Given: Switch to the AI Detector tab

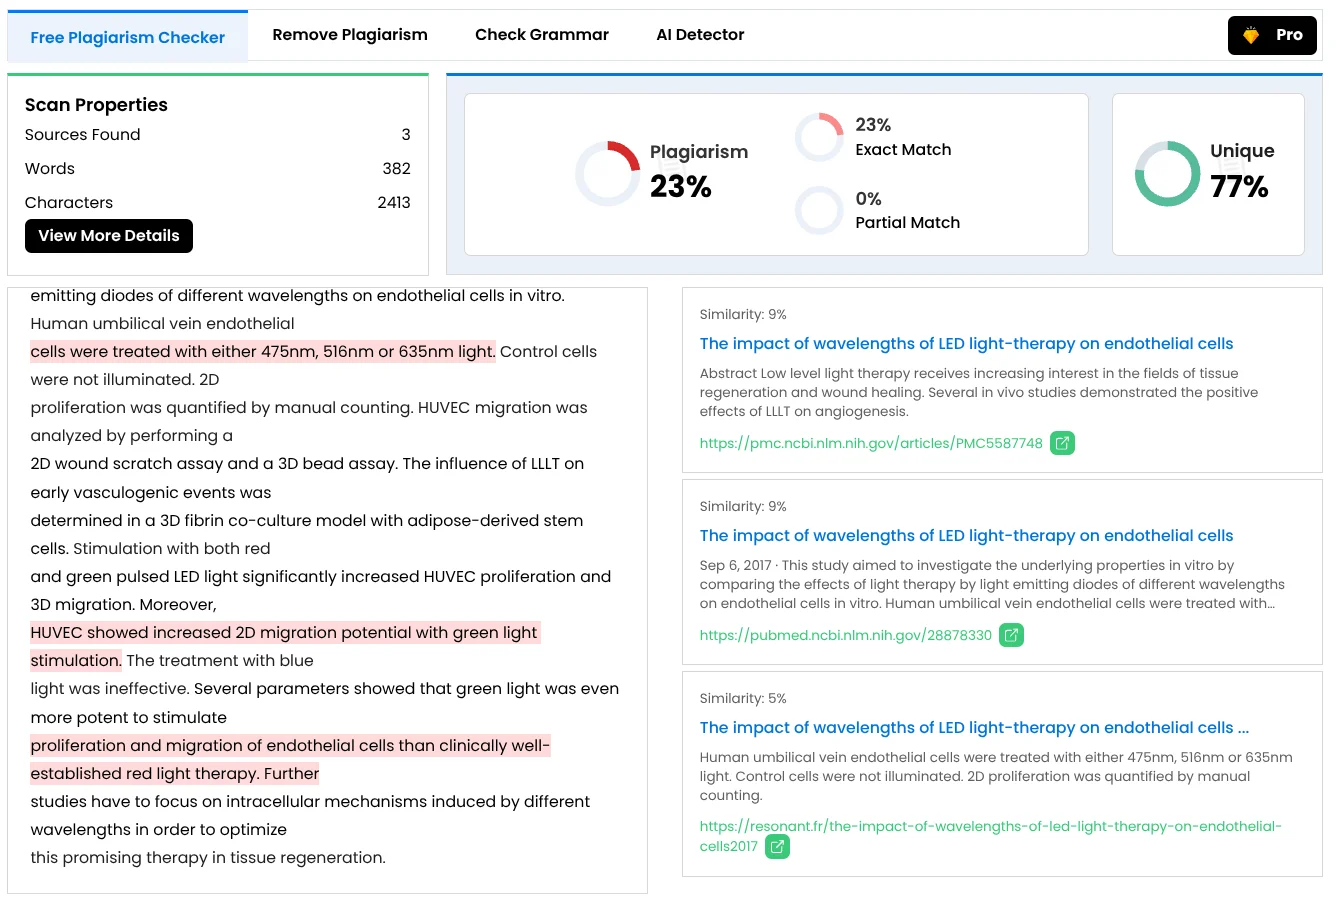Looking at the screenshot, I should click(x=700, y=35).
